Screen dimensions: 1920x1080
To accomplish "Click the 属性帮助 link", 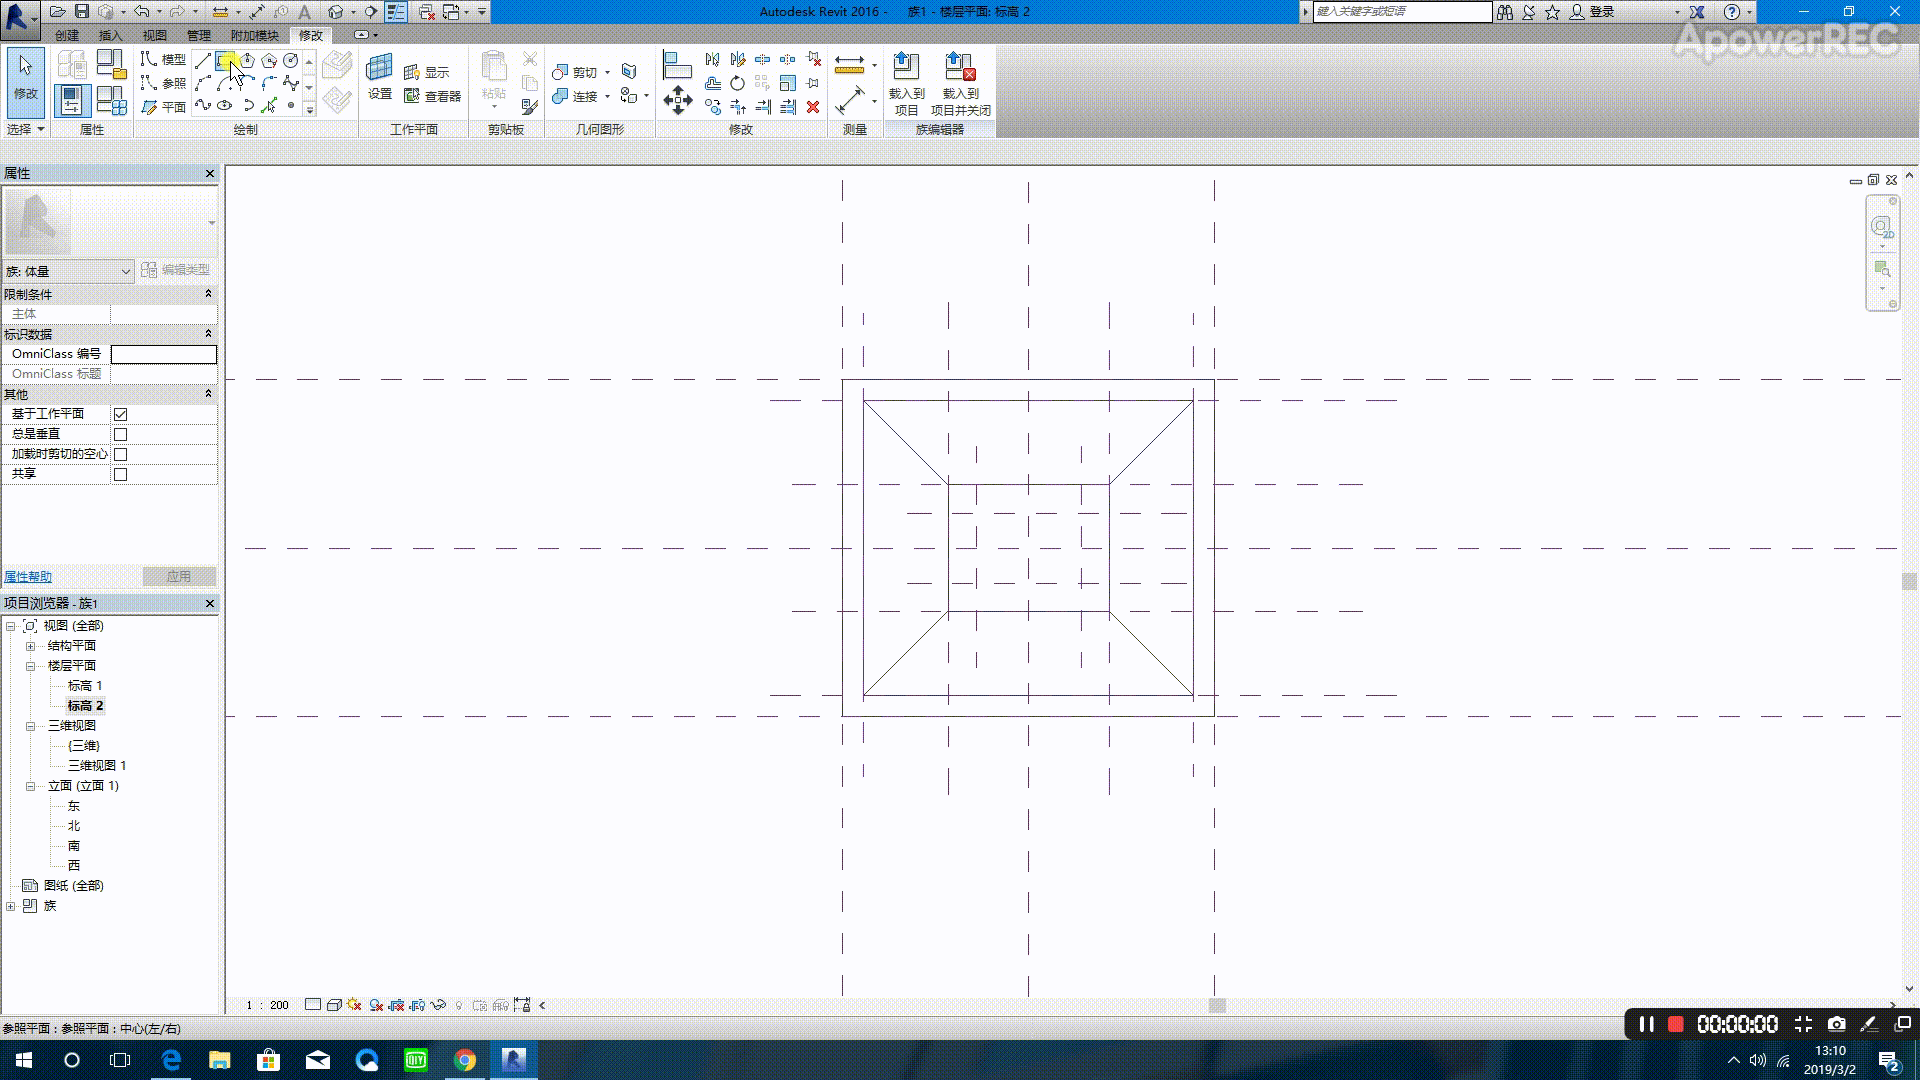I will click(x=28, y=577).
